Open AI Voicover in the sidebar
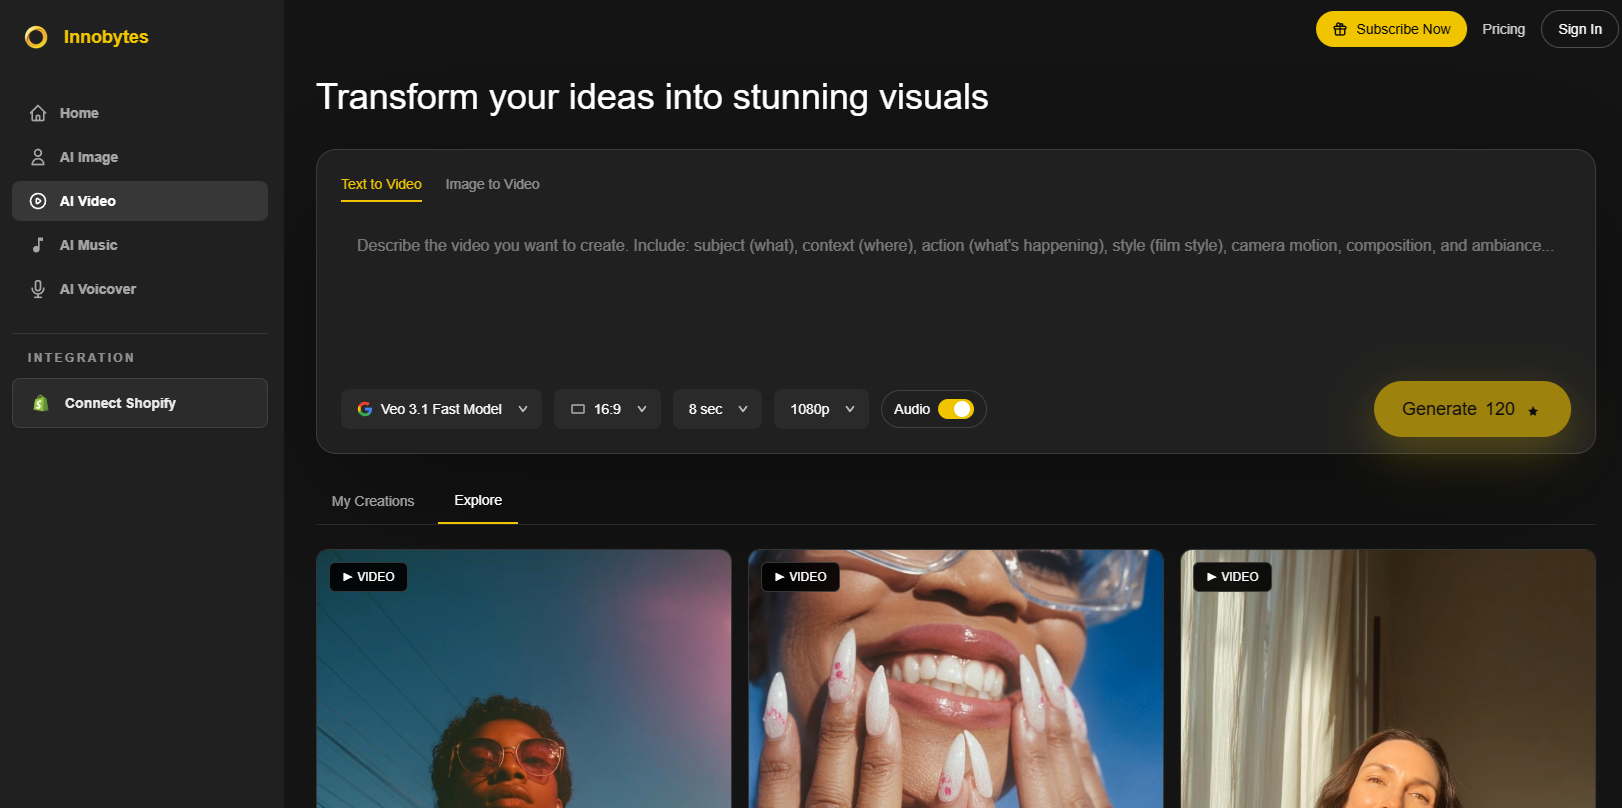 tap(140, 289)
